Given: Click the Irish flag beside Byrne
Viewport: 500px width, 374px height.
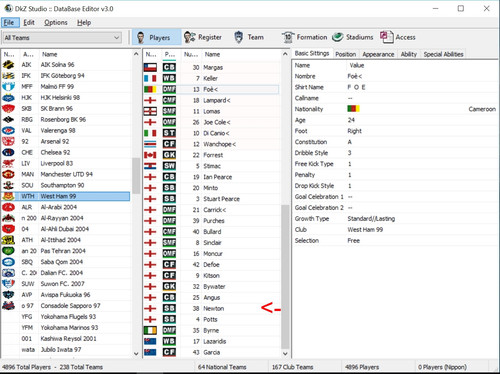Looking at the screenshot, I should pos(150,330).
